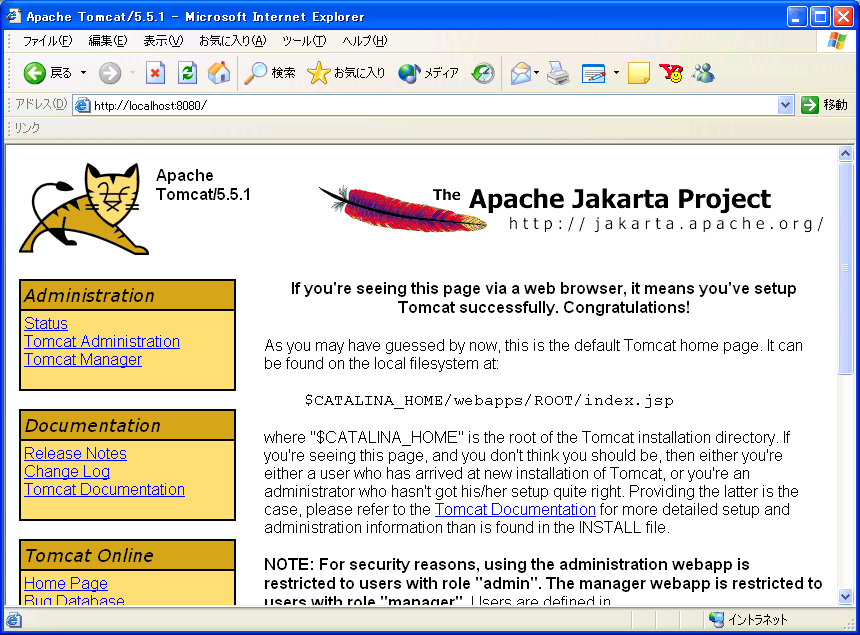Click the Forward arrow toolbar button
The image size is (860, 635).
110,73
